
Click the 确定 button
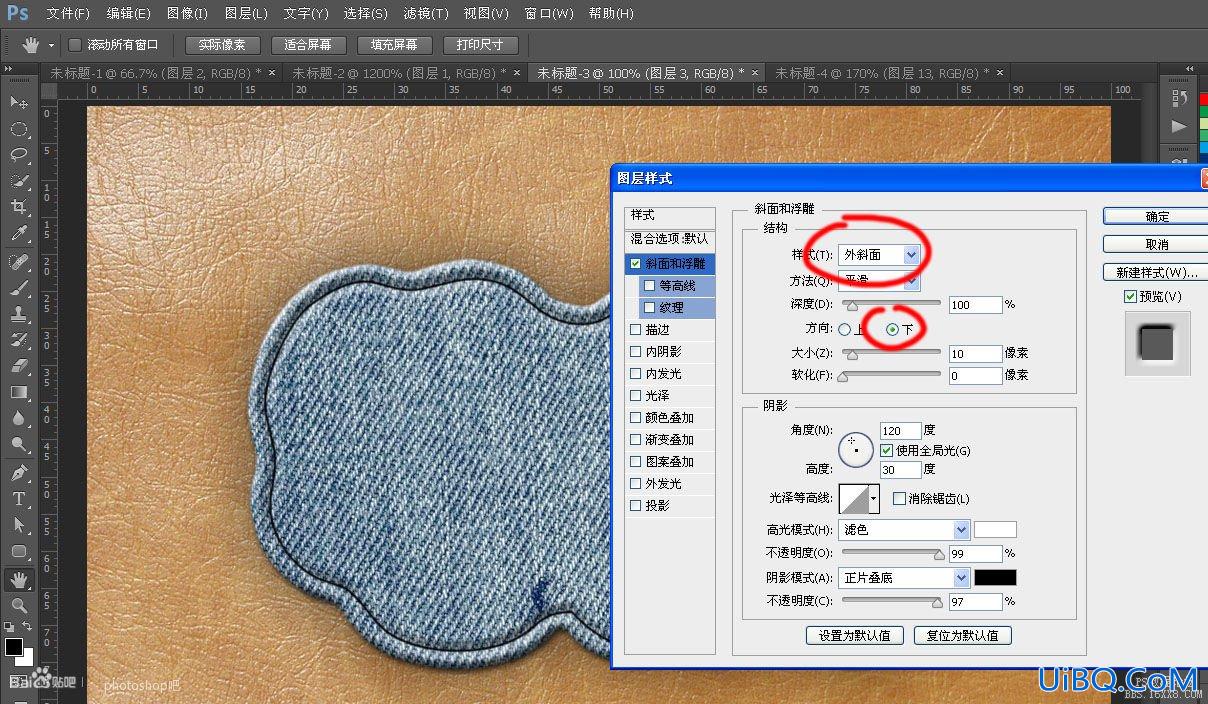(x=1156, y=216)
